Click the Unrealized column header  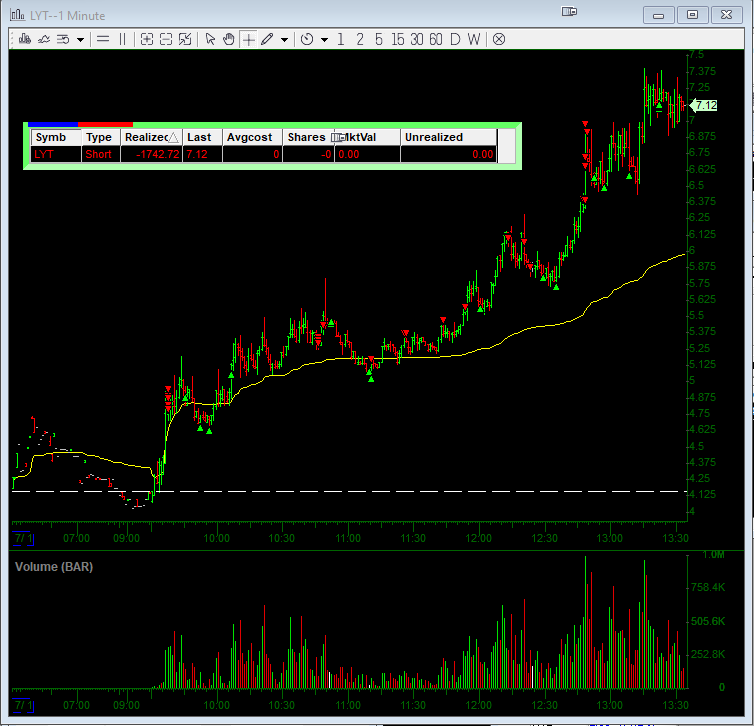(449, 137)
